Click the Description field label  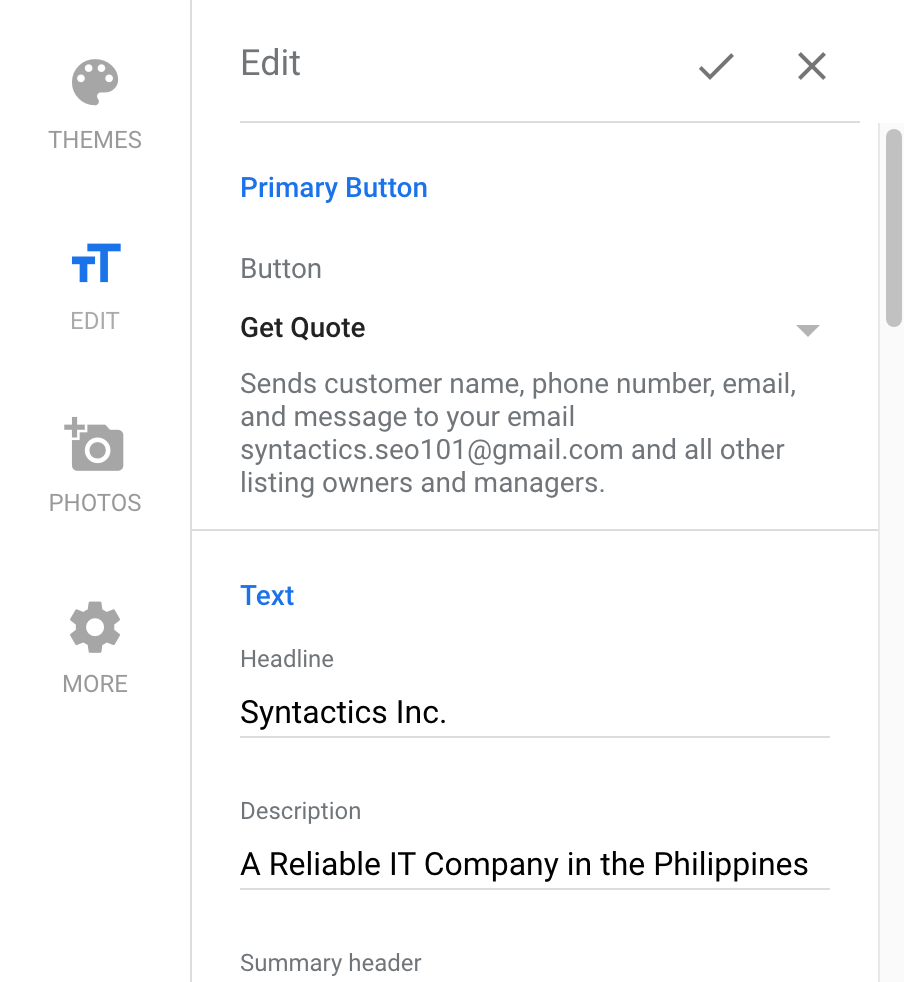[301, 811]
